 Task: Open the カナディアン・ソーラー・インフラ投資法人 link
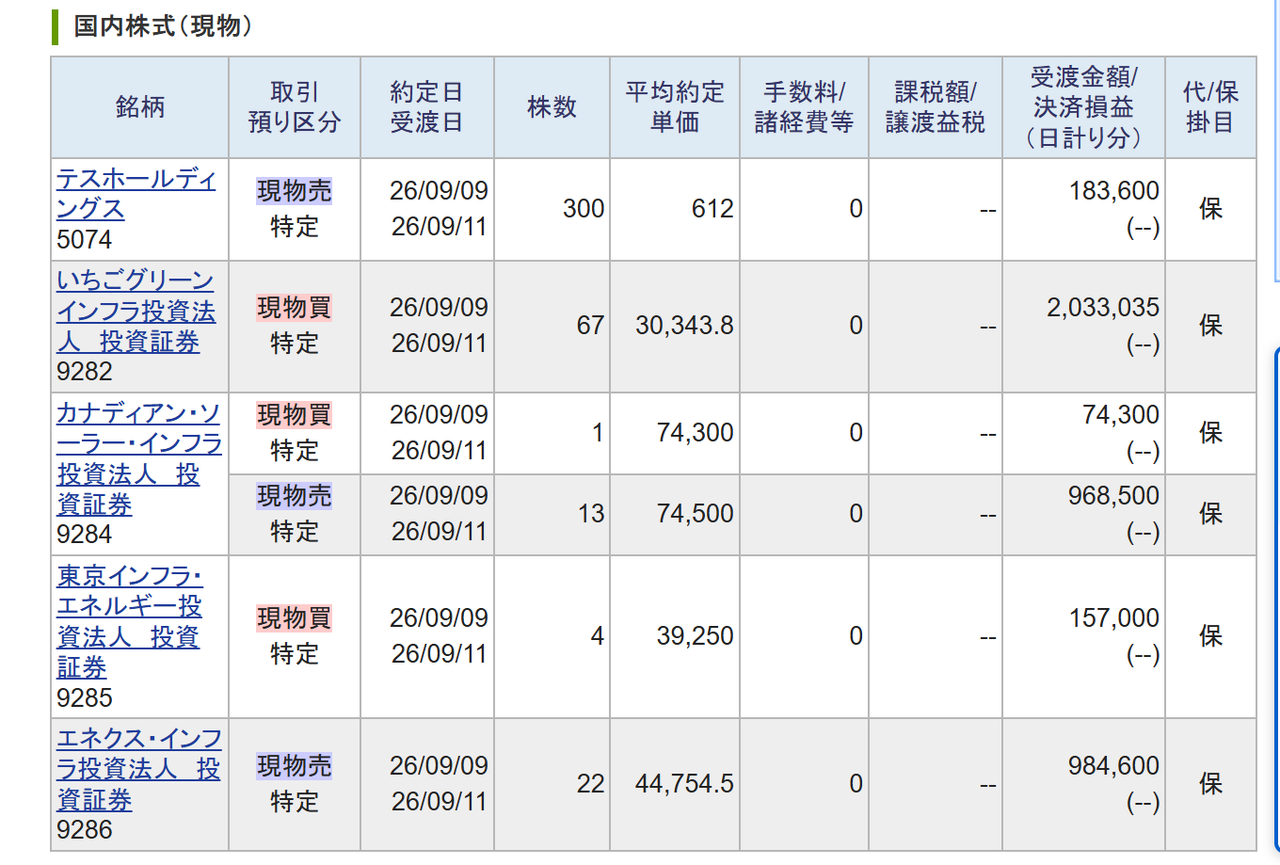point(139,457)
